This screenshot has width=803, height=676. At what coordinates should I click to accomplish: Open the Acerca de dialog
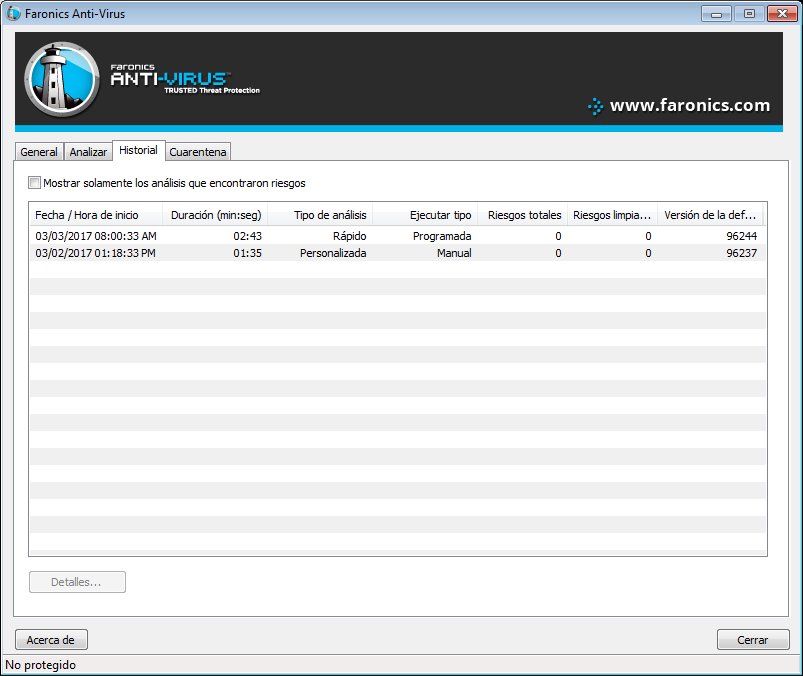coord(51,640)
